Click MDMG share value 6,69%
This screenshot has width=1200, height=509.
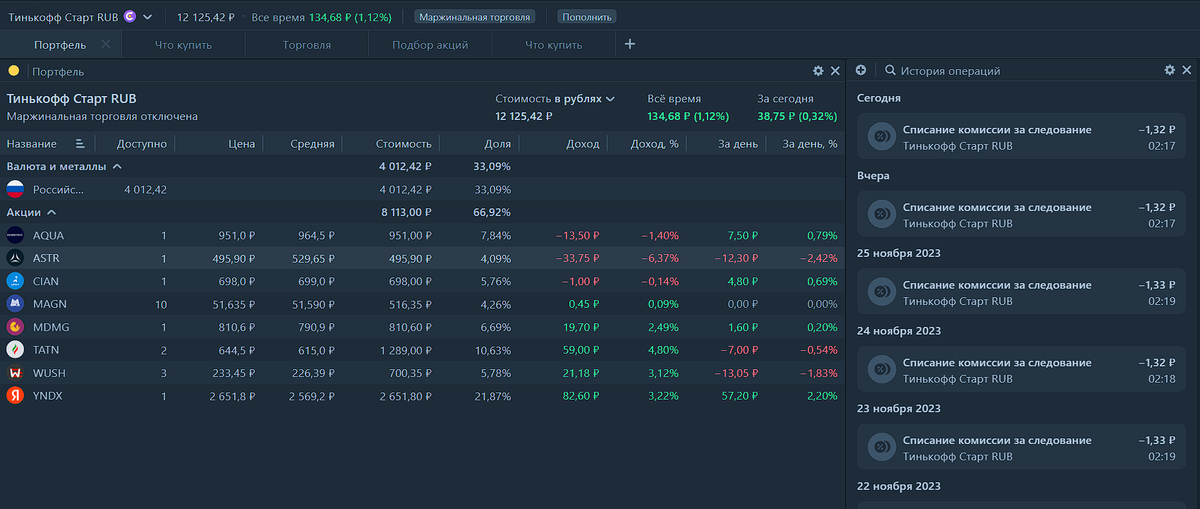pos(495,327)
